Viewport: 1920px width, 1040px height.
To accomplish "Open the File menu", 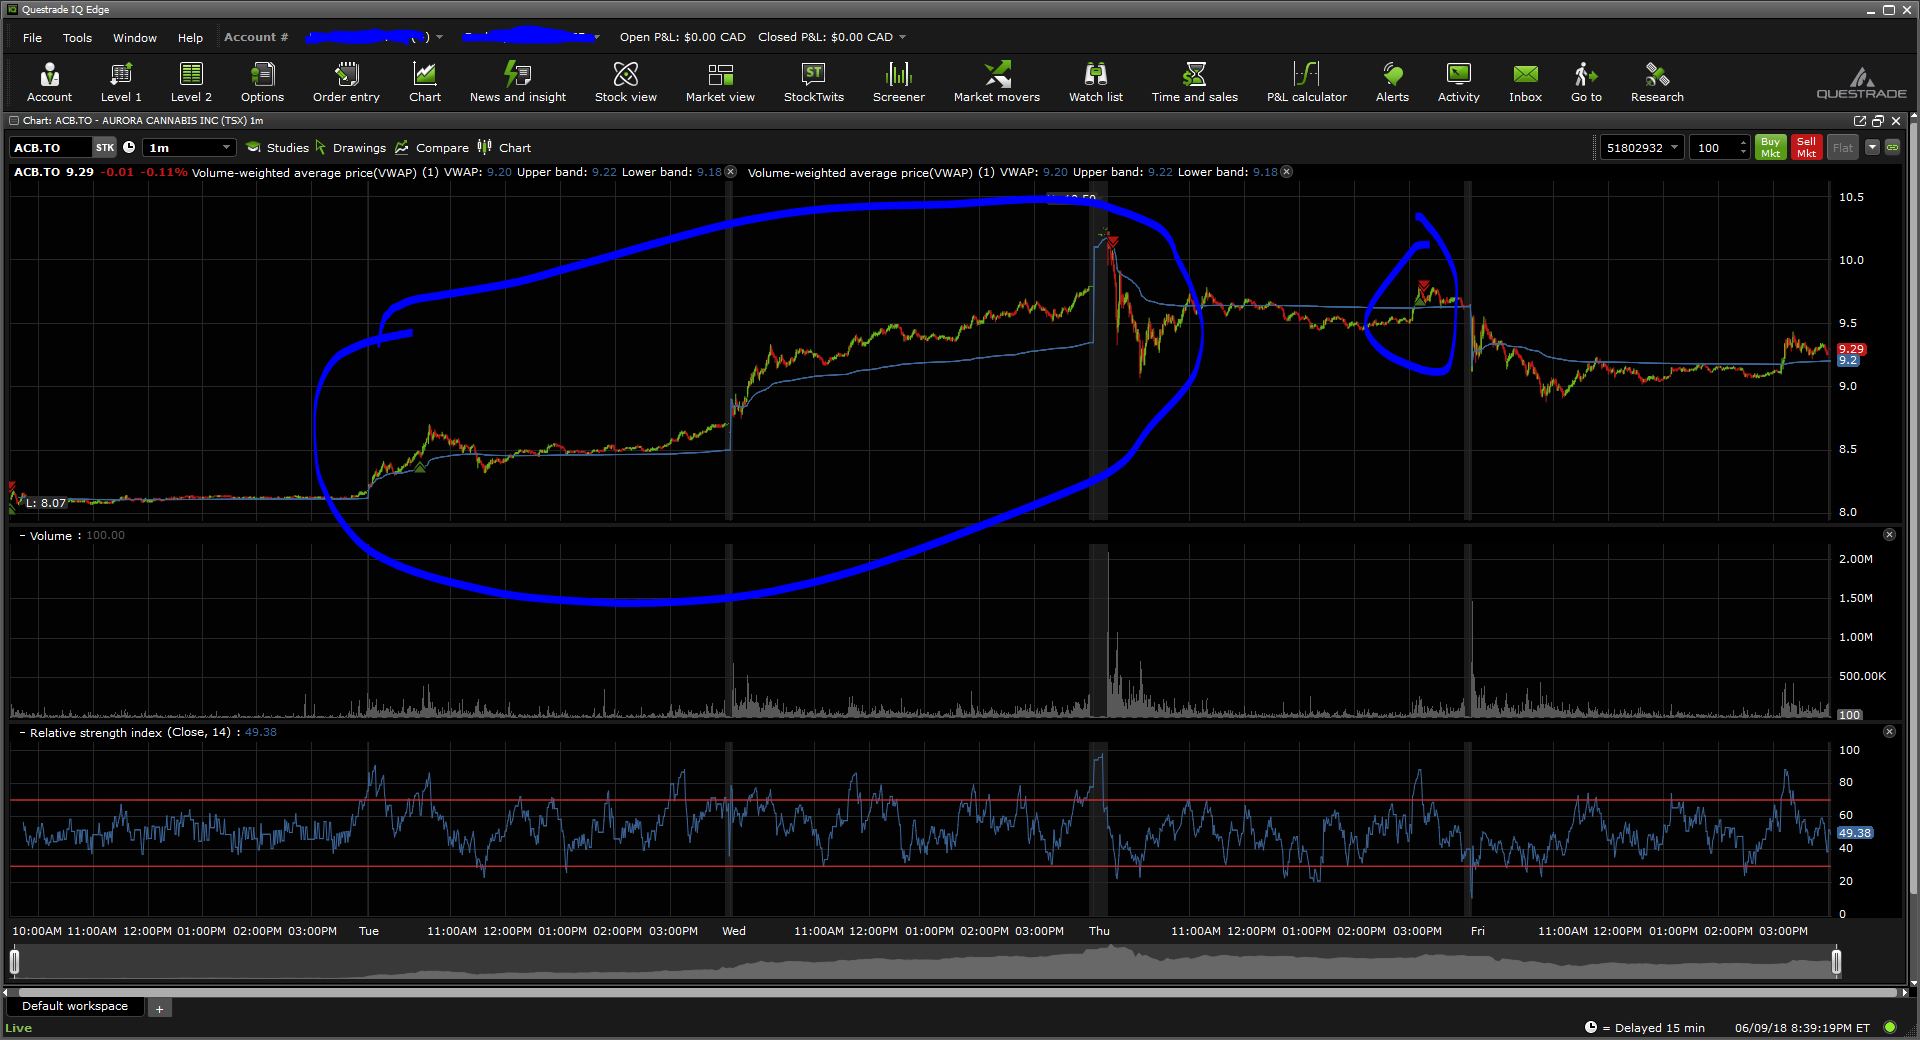I will point(32,38).
